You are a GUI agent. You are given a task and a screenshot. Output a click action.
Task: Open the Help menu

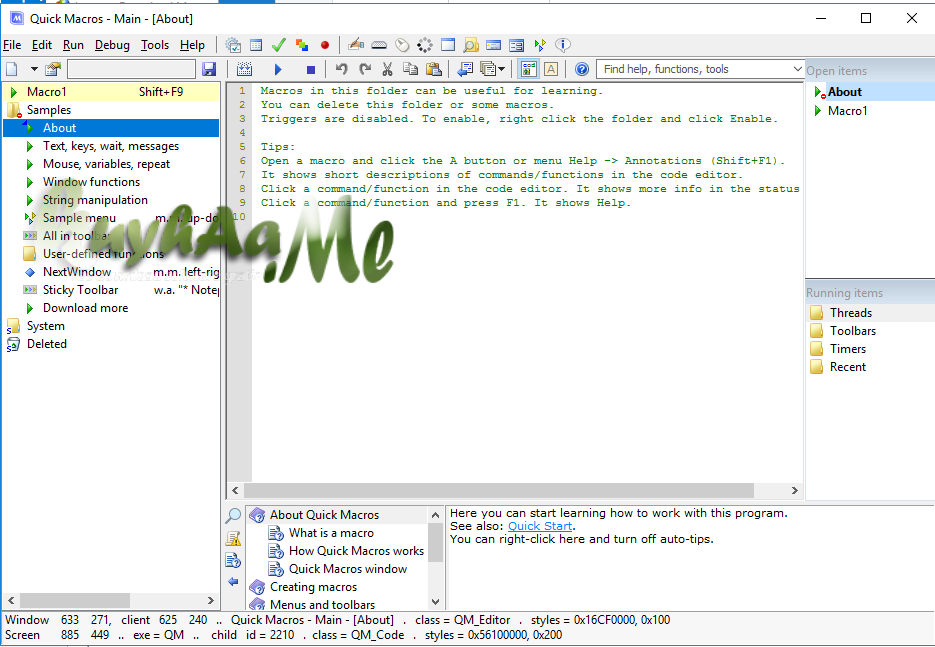[x=192, y=45]
